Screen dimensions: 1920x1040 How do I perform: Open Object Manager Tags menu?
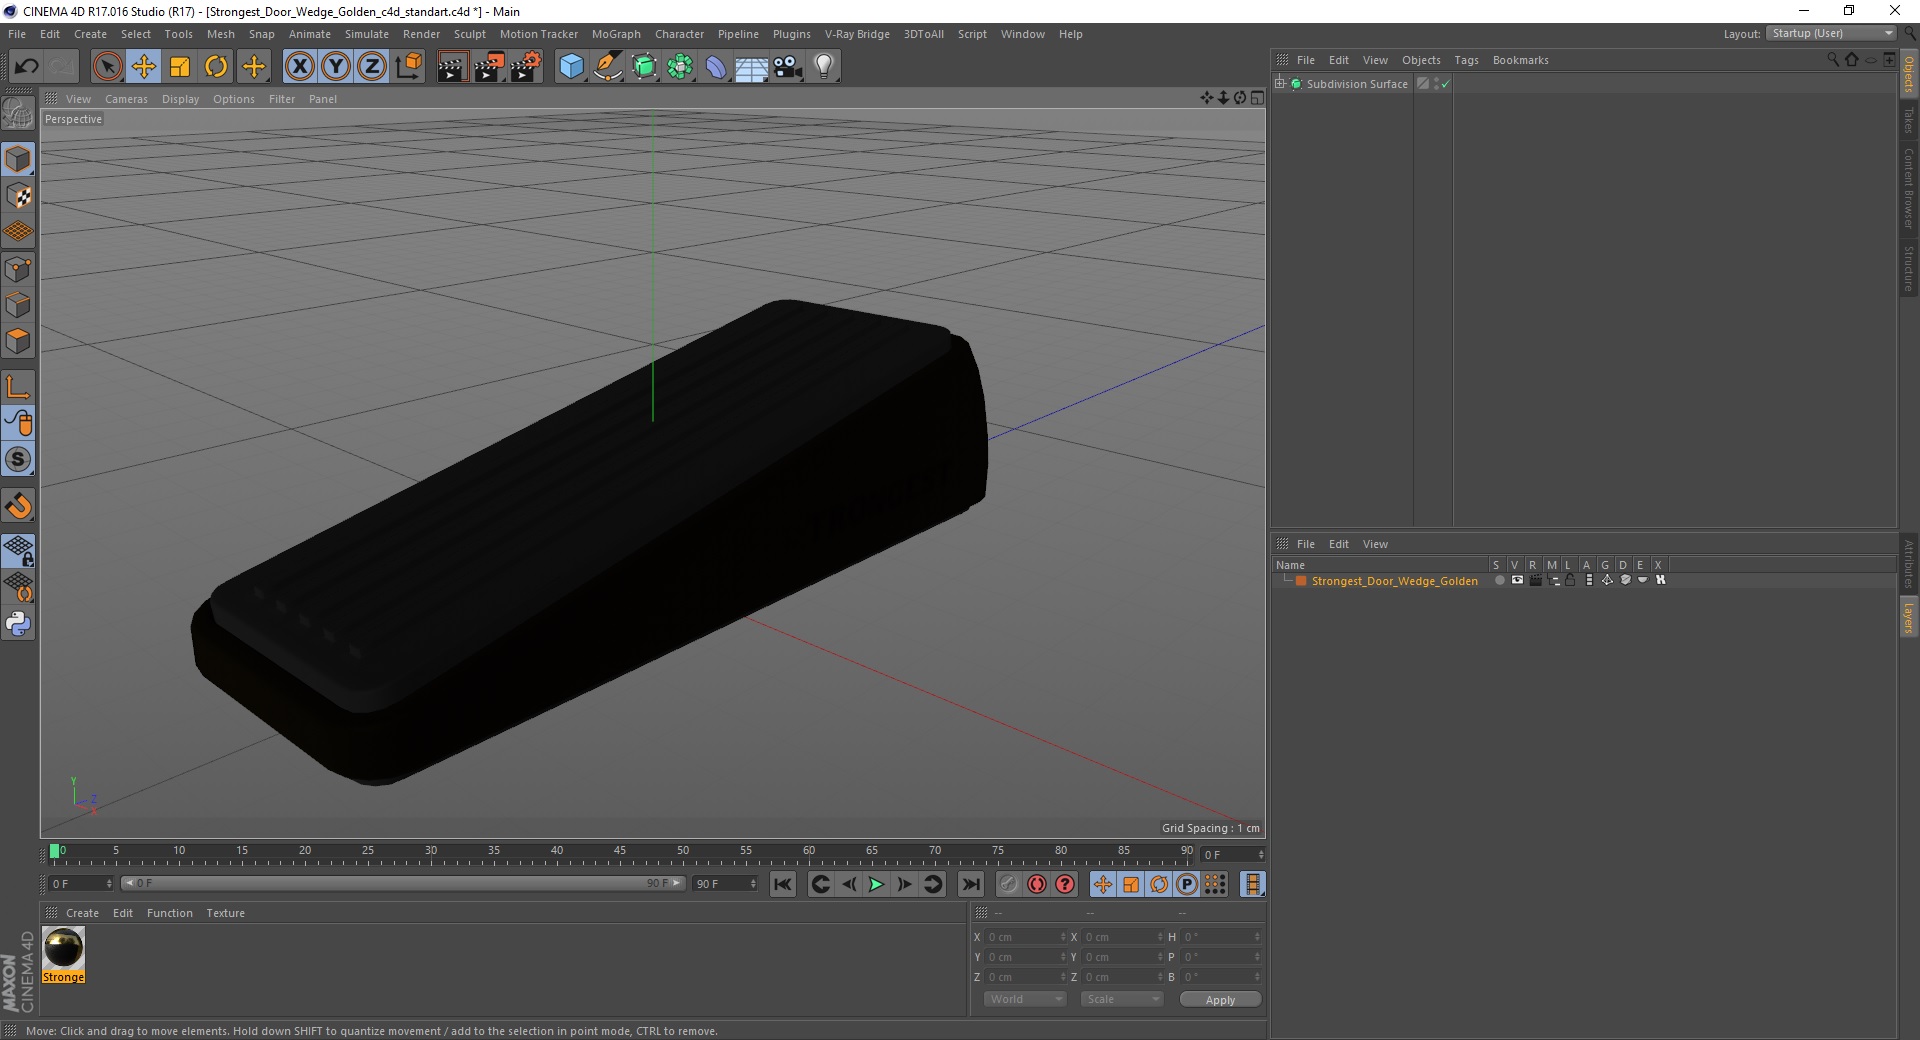[1466, 60]
